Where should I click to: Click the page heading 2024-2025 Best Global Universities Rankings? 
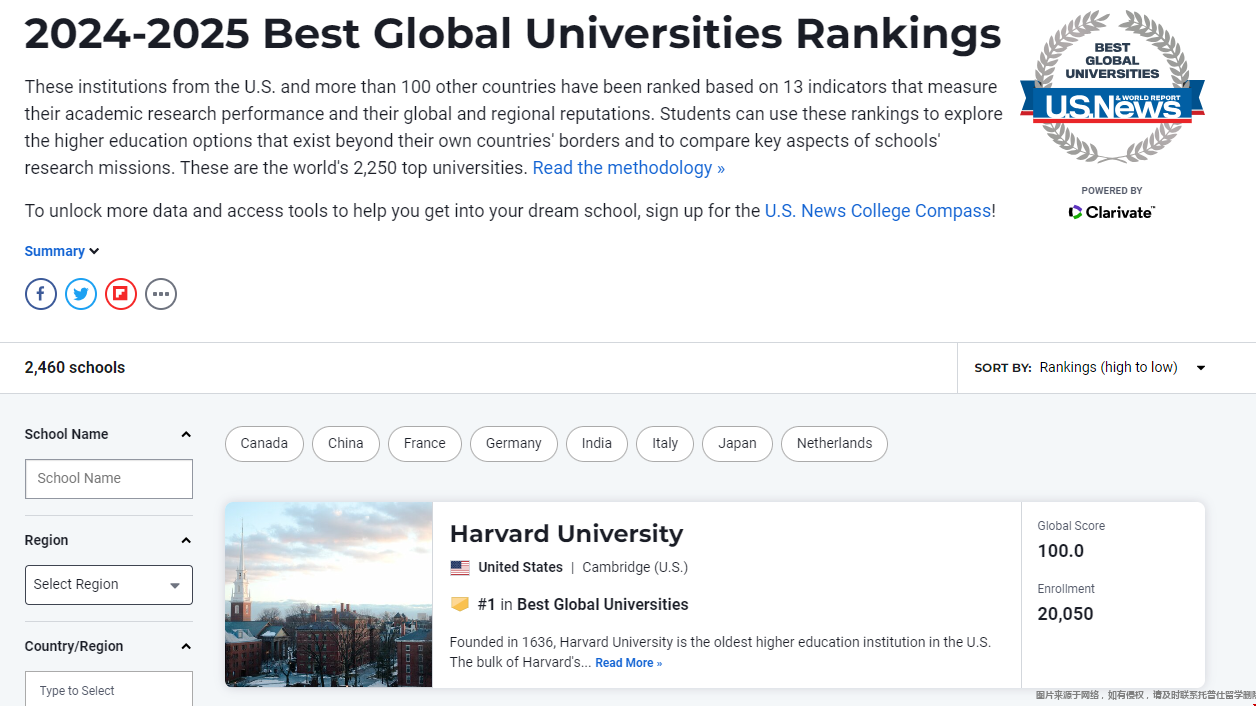click(x=513, y=34)
